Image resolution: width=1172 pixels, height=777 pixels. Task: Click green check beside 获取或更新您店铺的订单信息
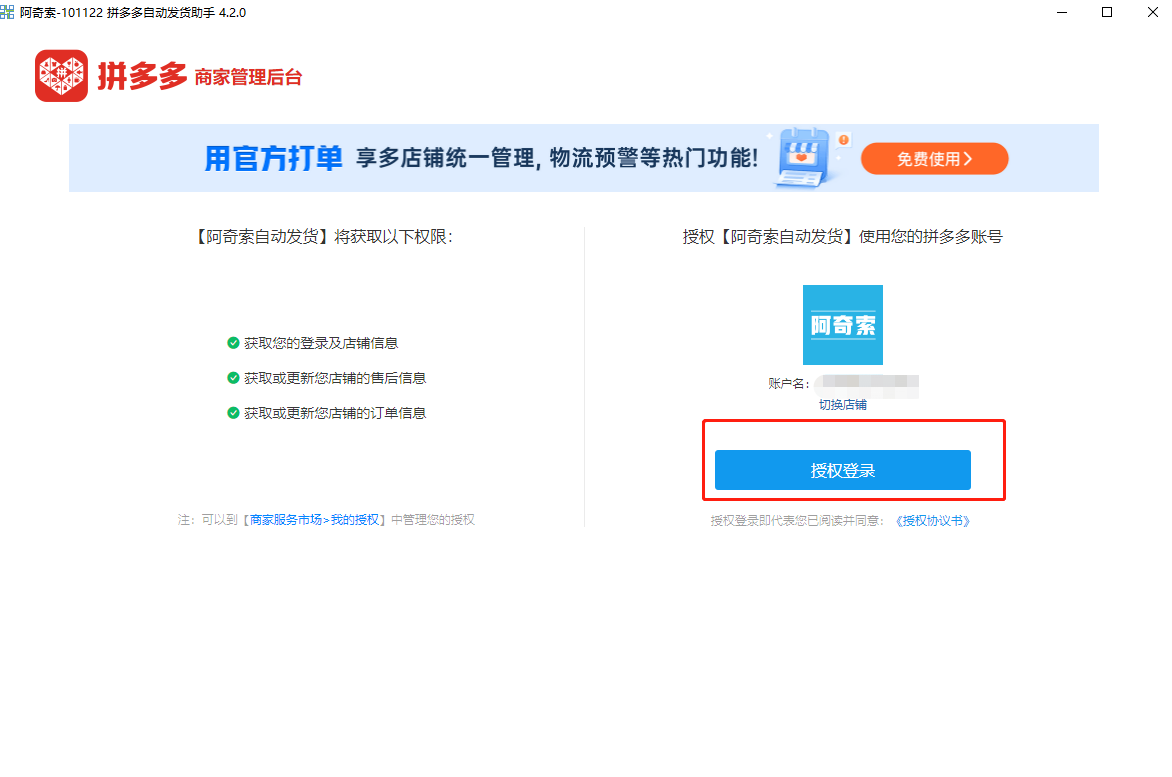(x=232, y=413)
